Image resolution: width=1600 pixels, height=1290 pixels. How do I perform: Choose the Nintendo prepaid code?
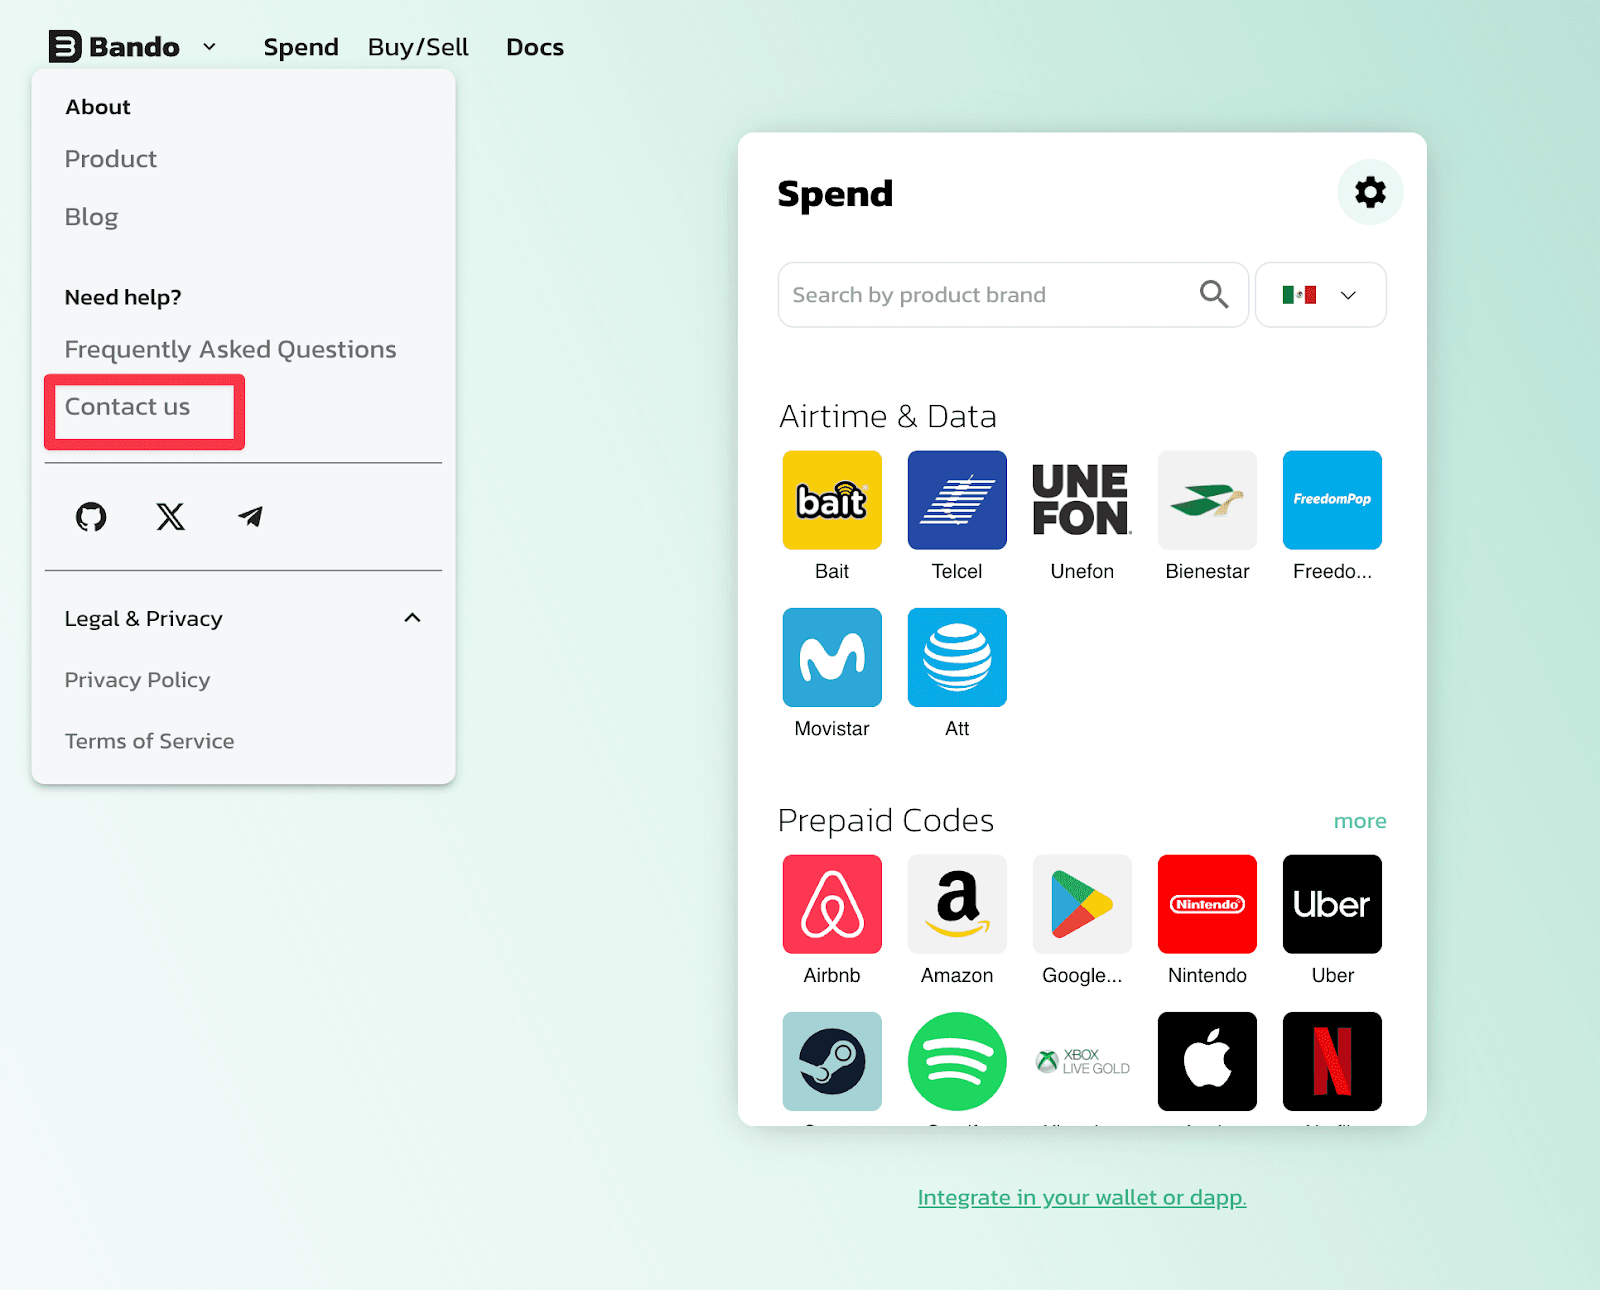click(1207, 904)
